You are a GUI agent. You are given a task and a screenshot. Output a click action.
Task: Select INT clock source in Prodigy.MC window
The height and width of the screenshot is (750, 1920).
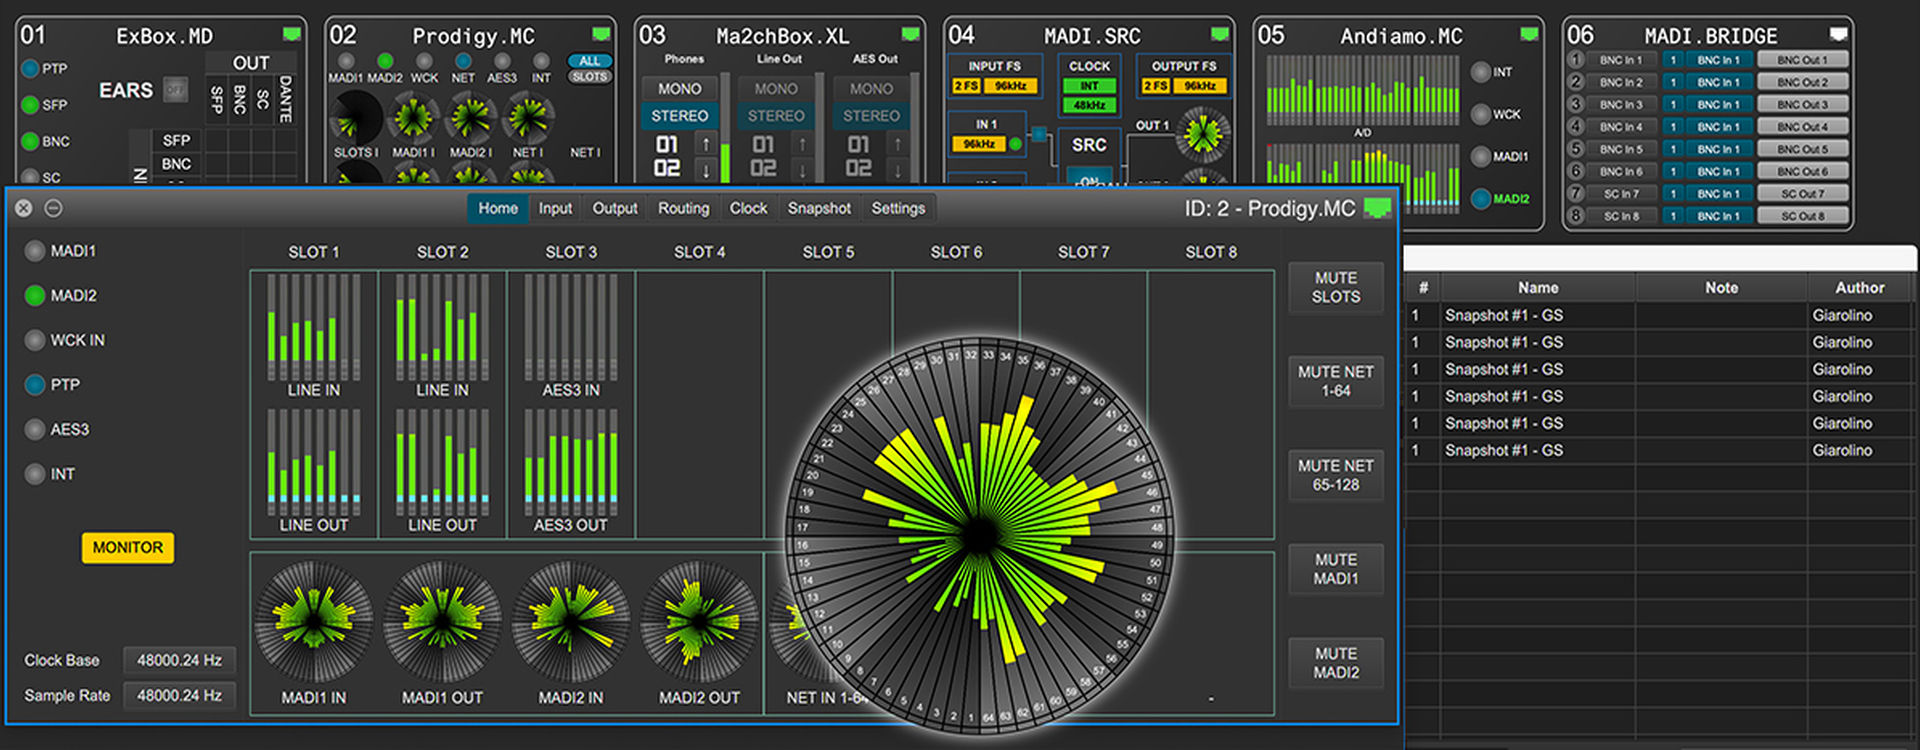pos(35,474)
